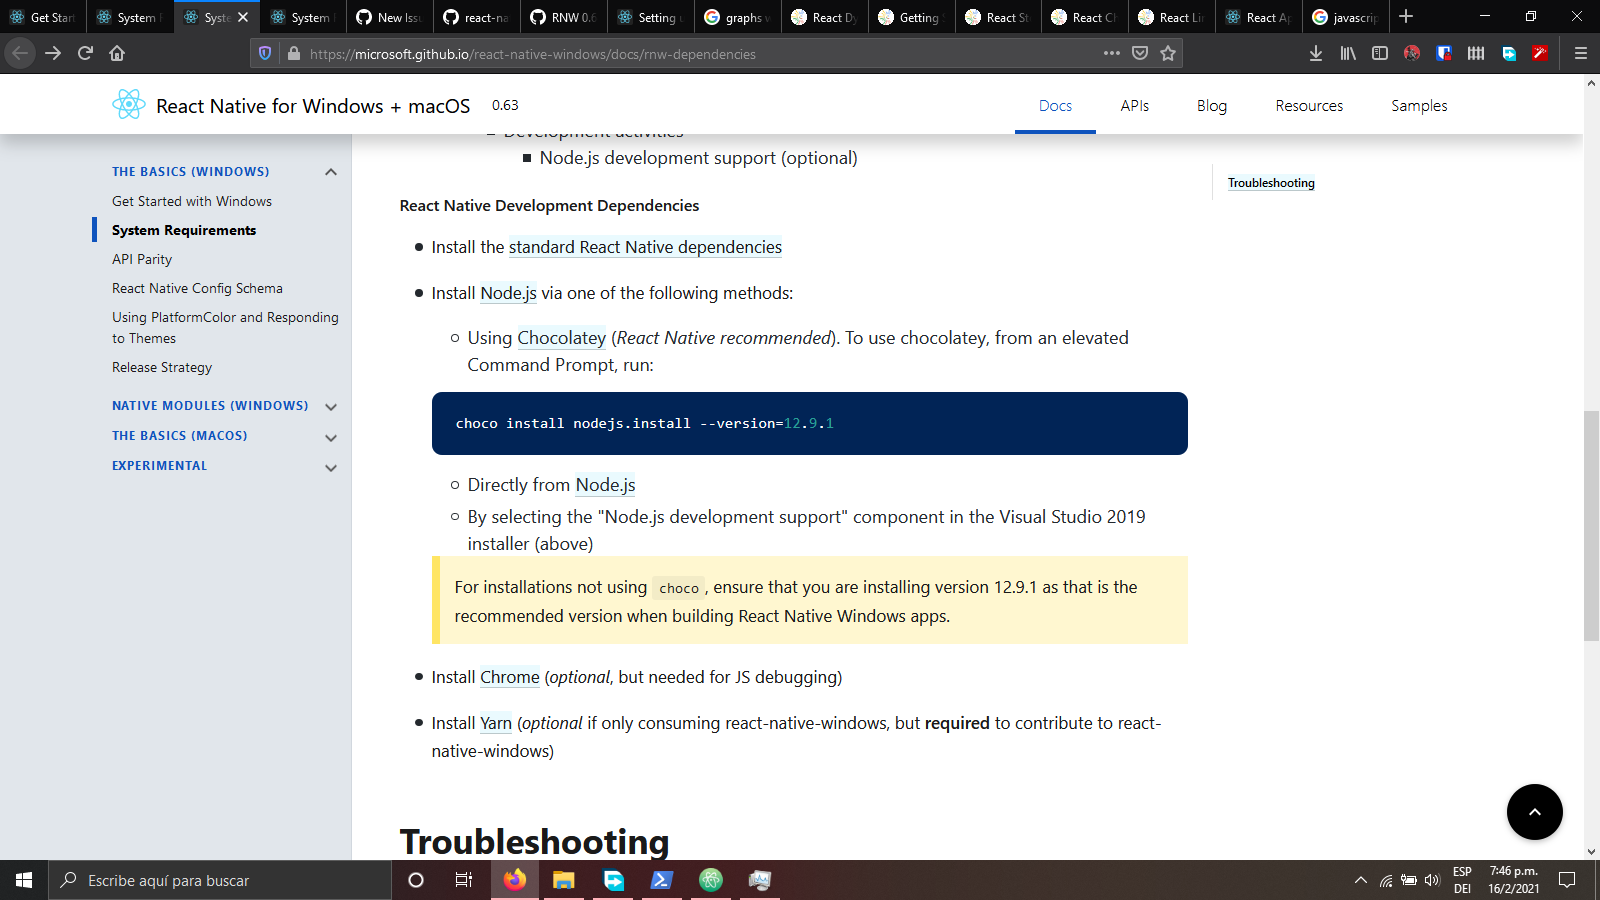Expand The Basics (macOS) section
The width and height of the screenshot is (1600, 900).
point(331,437)
